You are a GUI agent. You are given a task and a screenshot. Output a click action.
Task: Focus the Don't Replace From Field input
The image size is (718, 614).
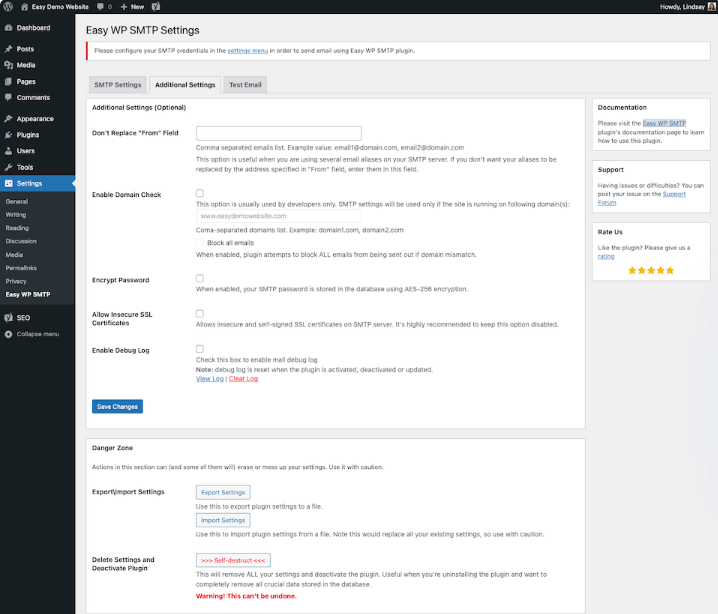pos(278,133)
